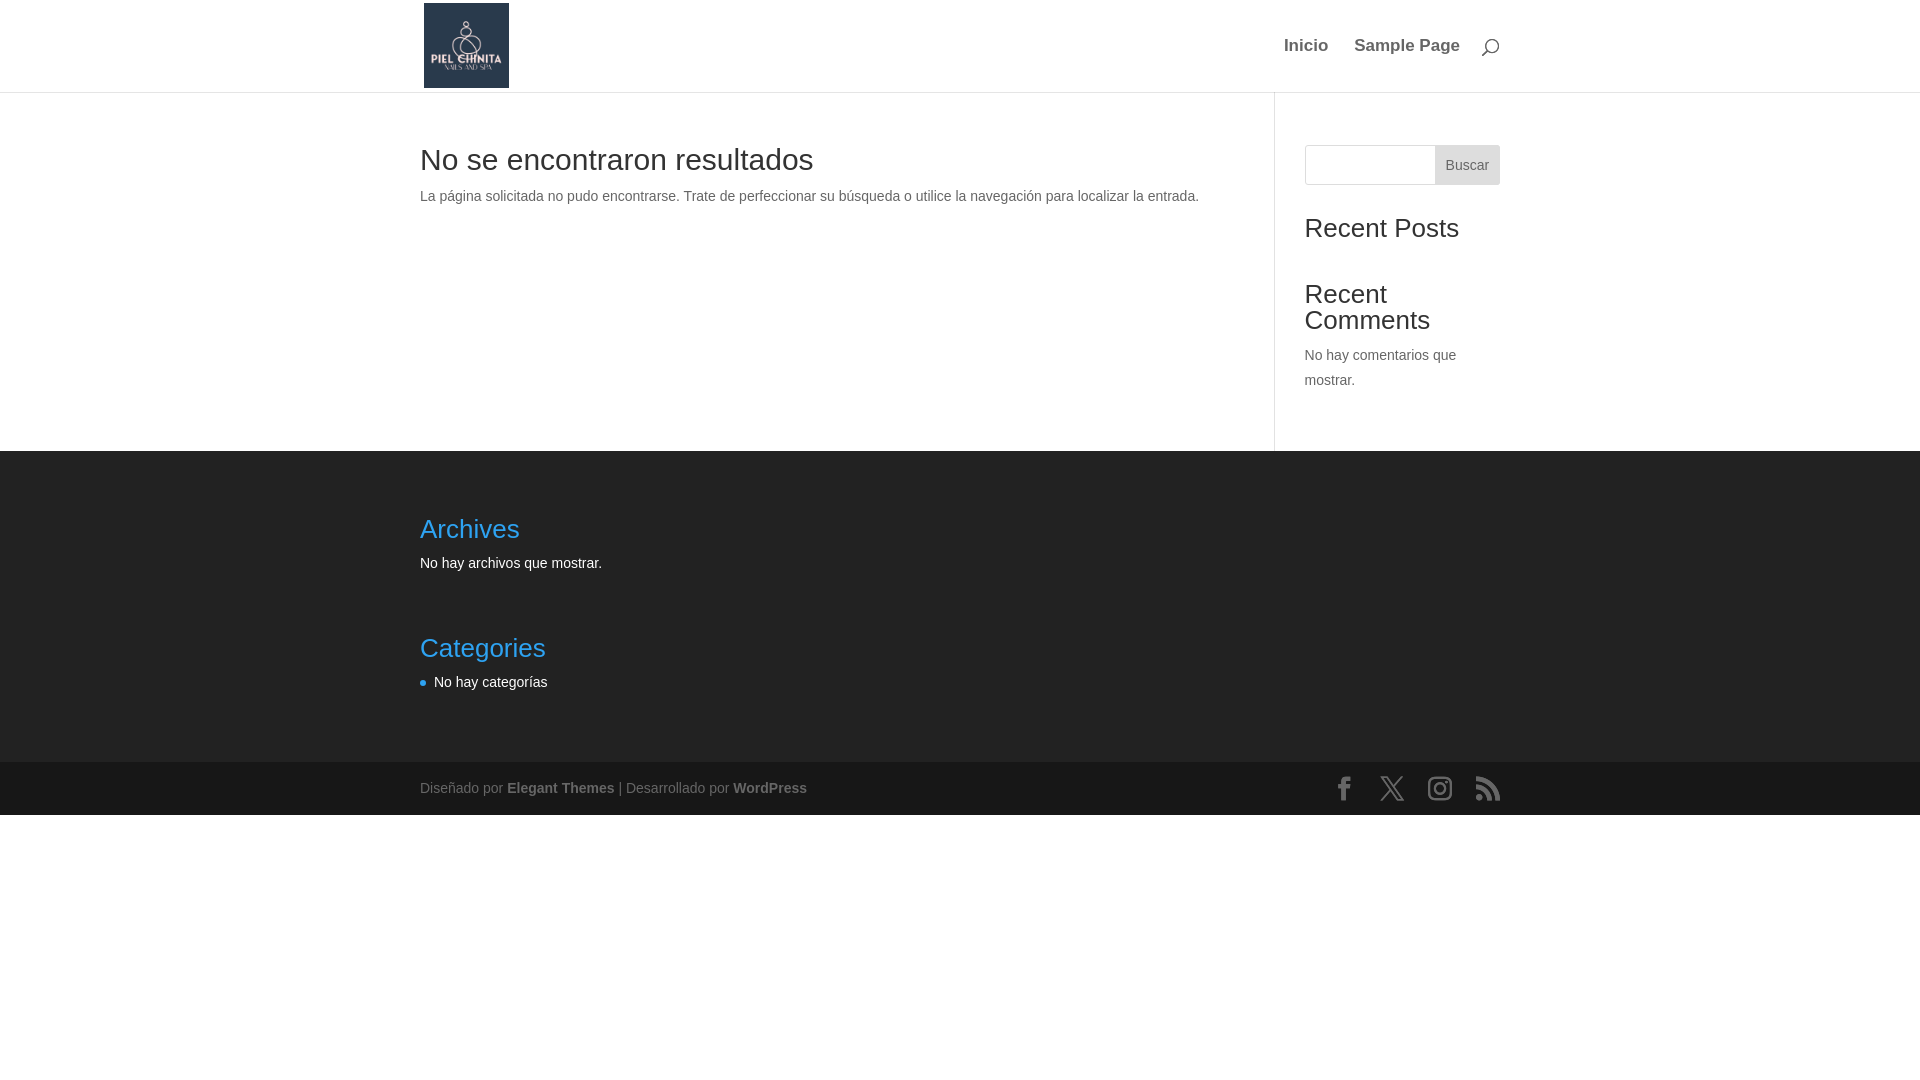Open the Sample Page menu item
The image size is (1920, 1080).
point(1407,46)
